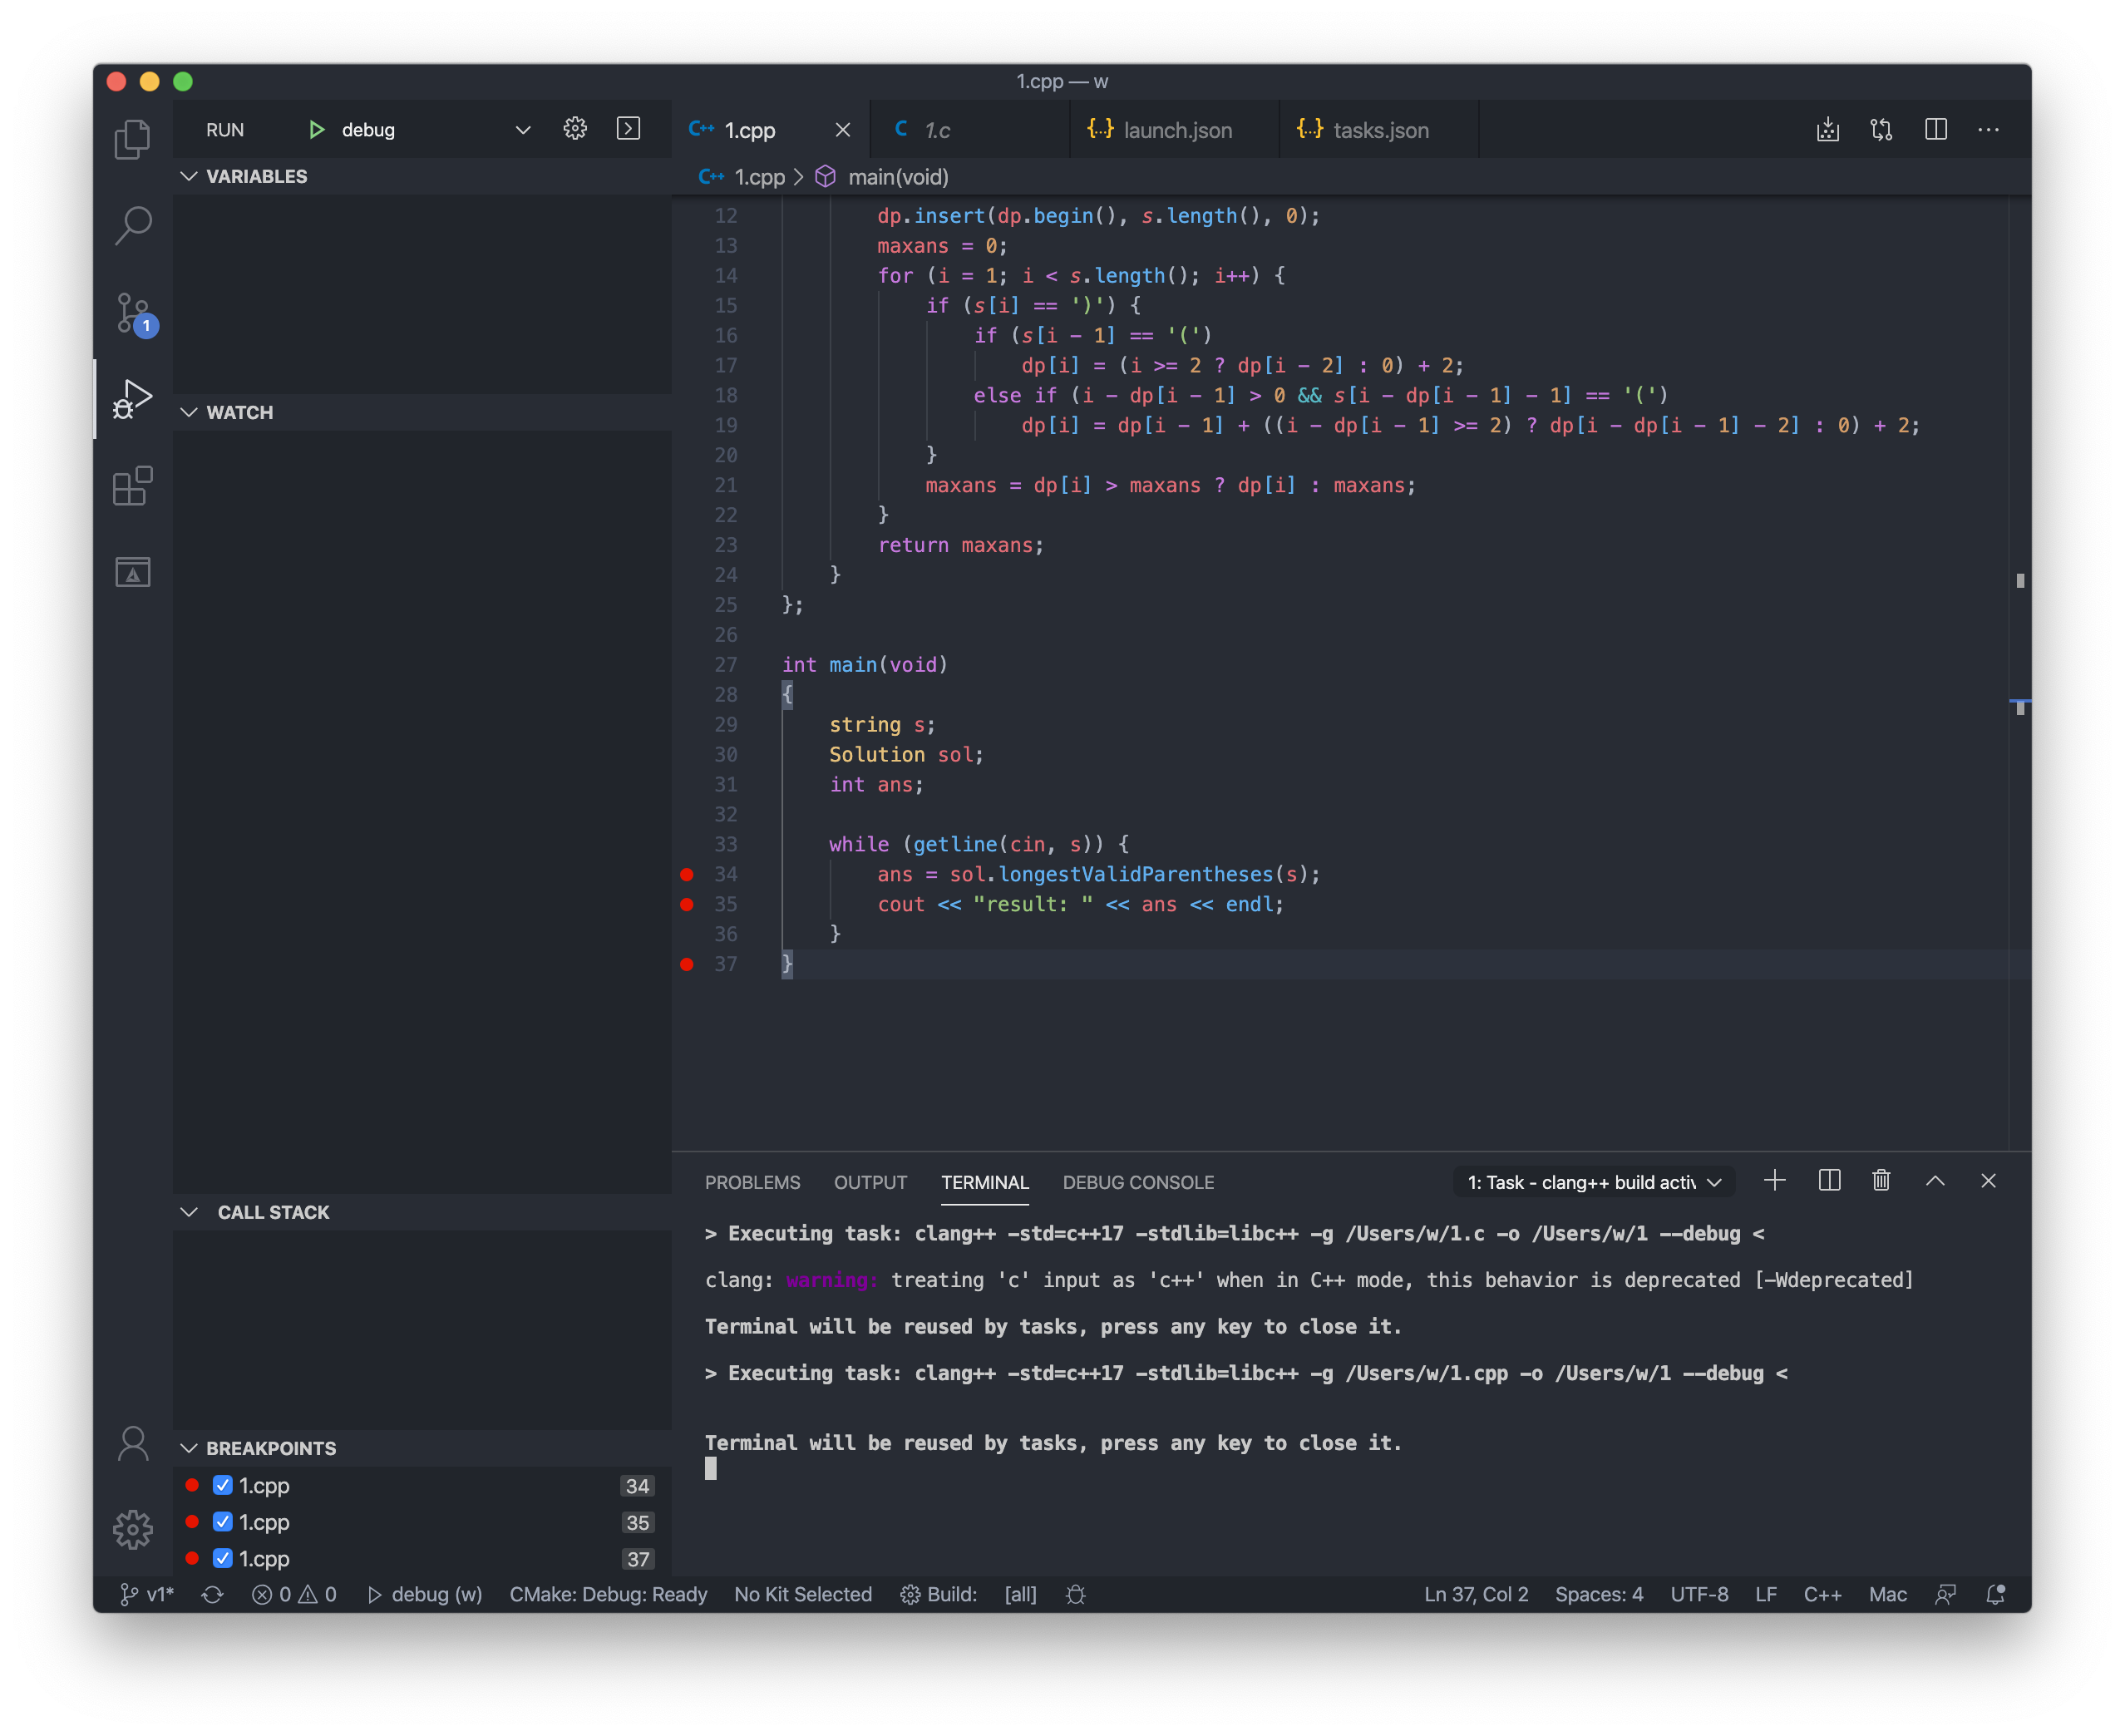Open the terminal task selector dropdown

[x=1594, y=1182]
